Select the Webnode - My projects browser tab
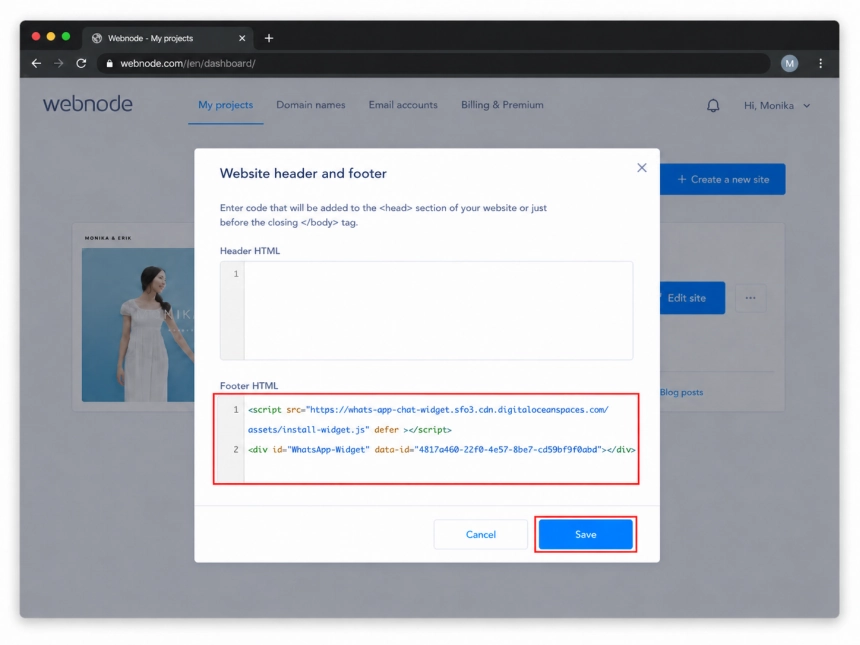860x645 pixels. pyautogui.click(x=167, y=38)
